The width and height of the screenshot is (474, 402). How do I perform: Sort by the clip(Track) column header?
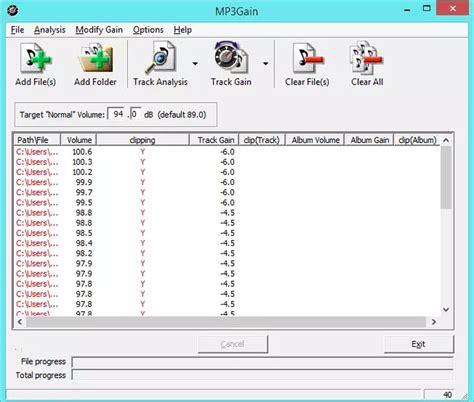click(x=262, y=140)
